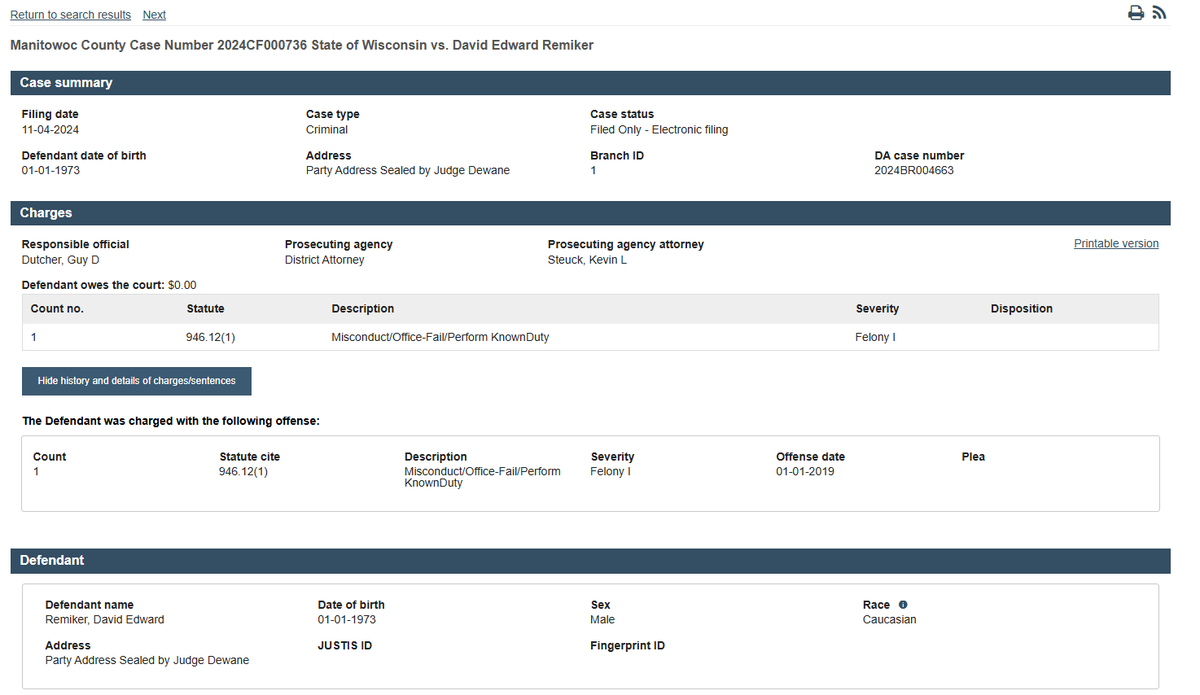Select DA case number 2024BR004663
This screenshot has height=695, width=1200.
(914, 171)
